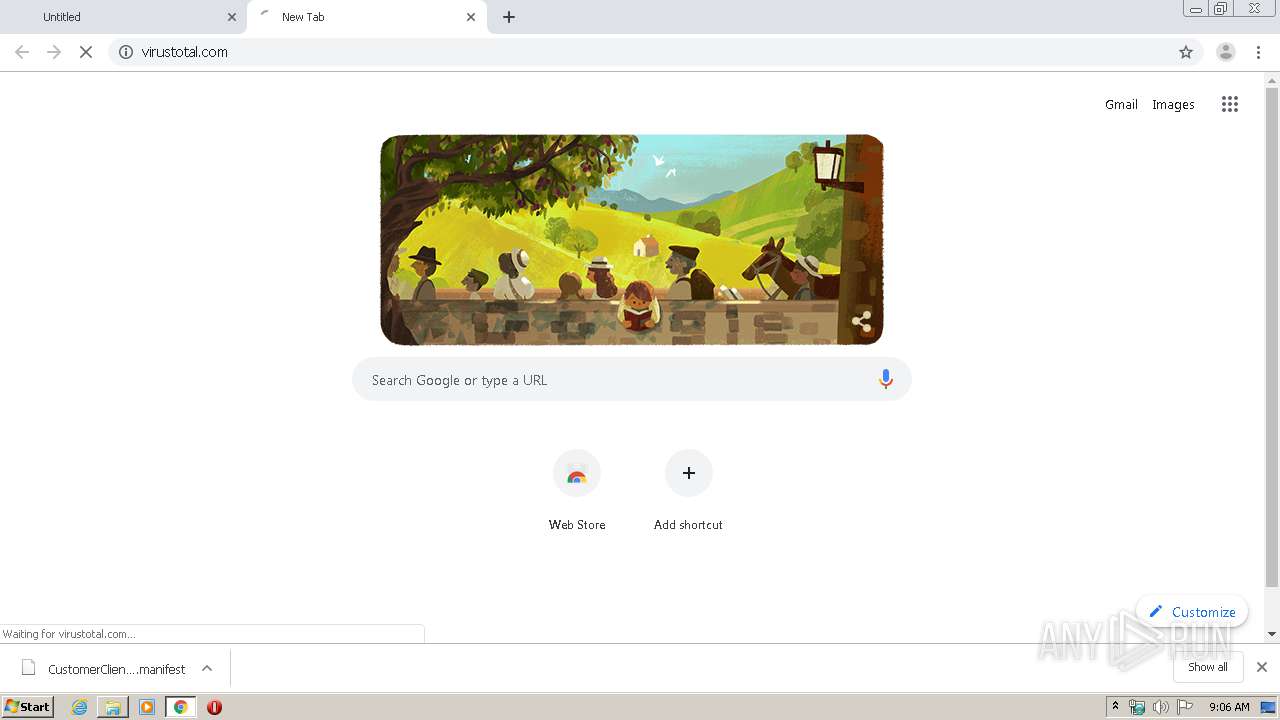
Task: Close the New Tab tab
Action: 471,17
